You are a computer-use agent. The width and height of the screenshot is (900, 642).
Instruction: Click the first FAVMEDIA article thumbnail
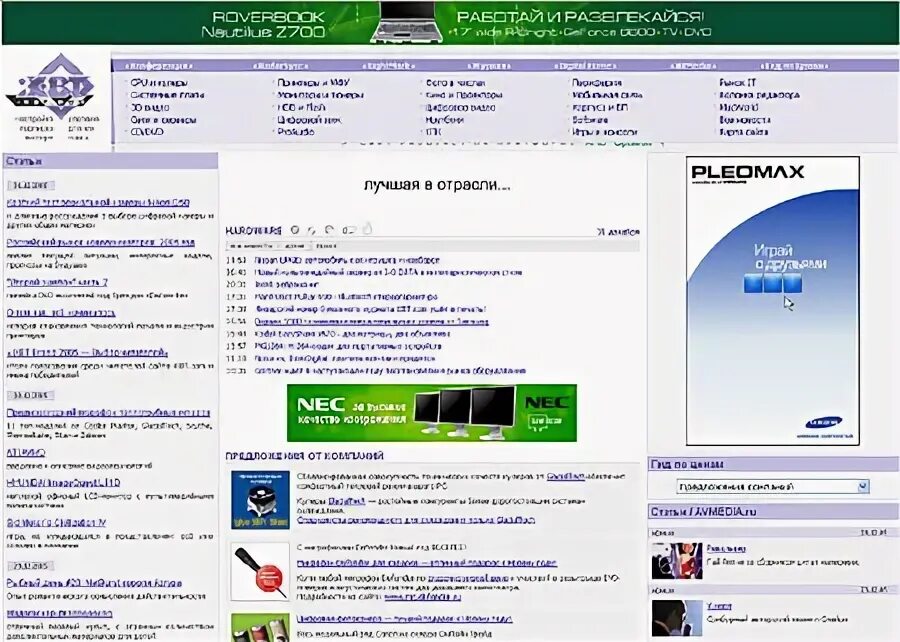pos(677,561)
